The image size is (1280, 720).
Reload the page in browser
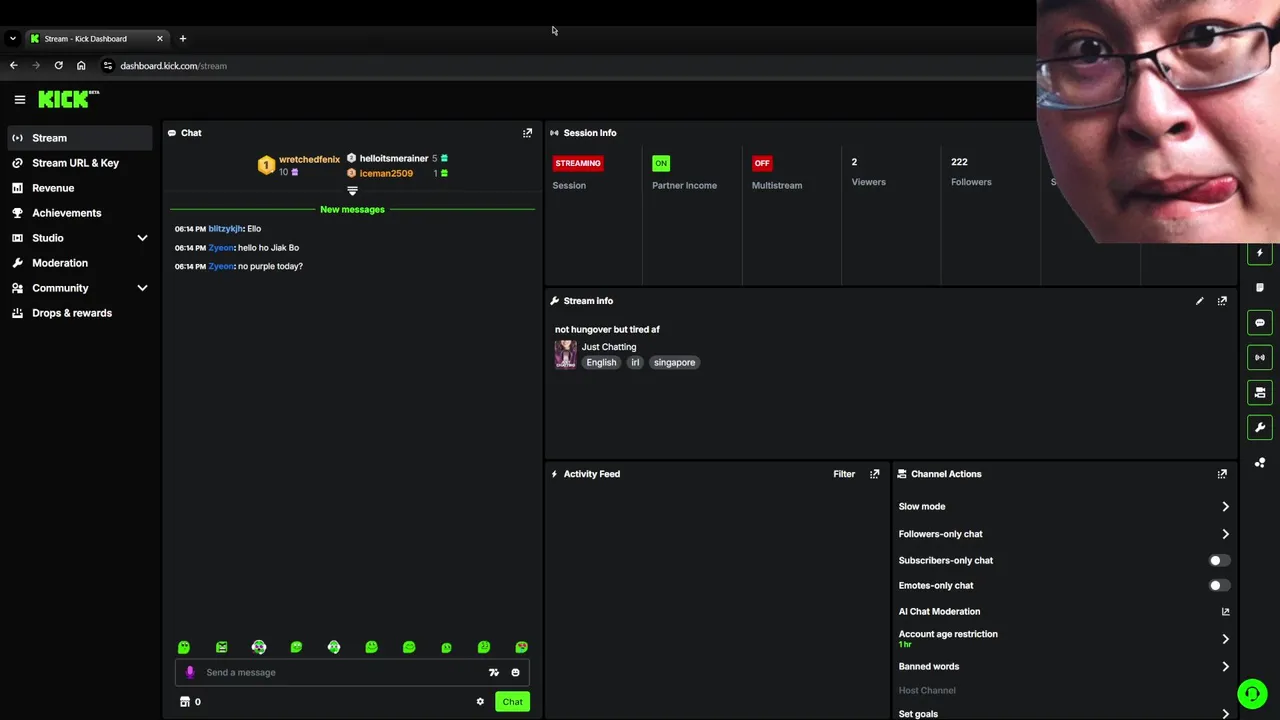pos(58,66)
